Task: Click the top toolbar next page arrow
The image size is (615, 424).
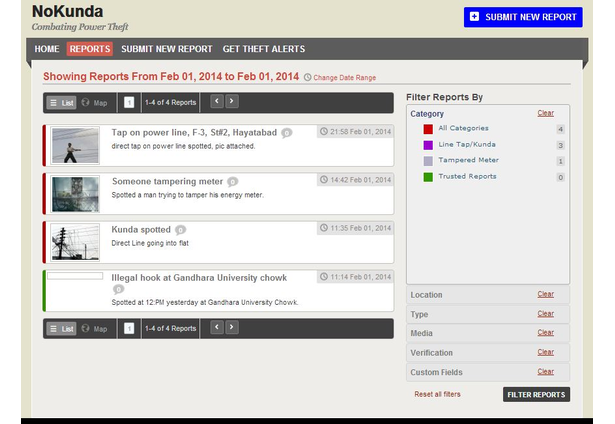Action: 232,101
